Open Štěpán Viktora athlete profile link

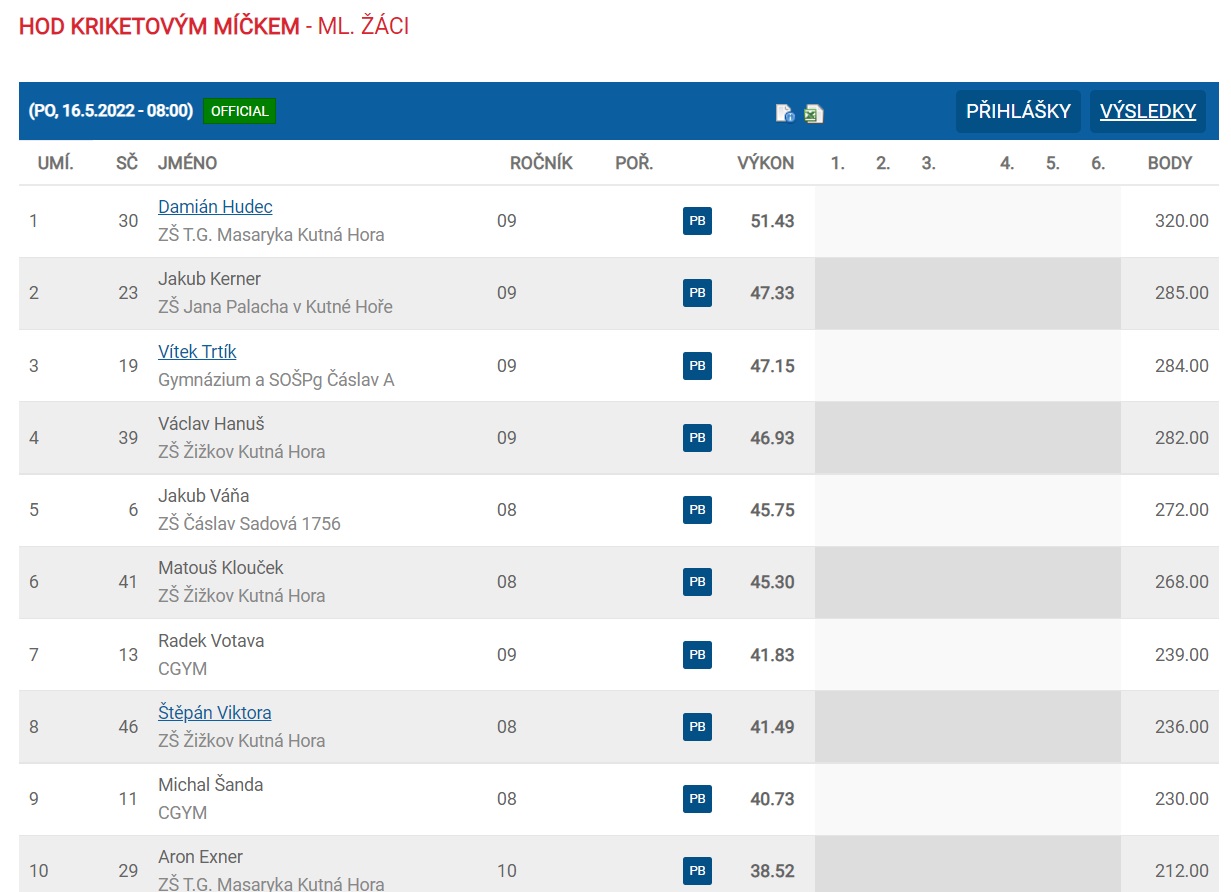214,713
